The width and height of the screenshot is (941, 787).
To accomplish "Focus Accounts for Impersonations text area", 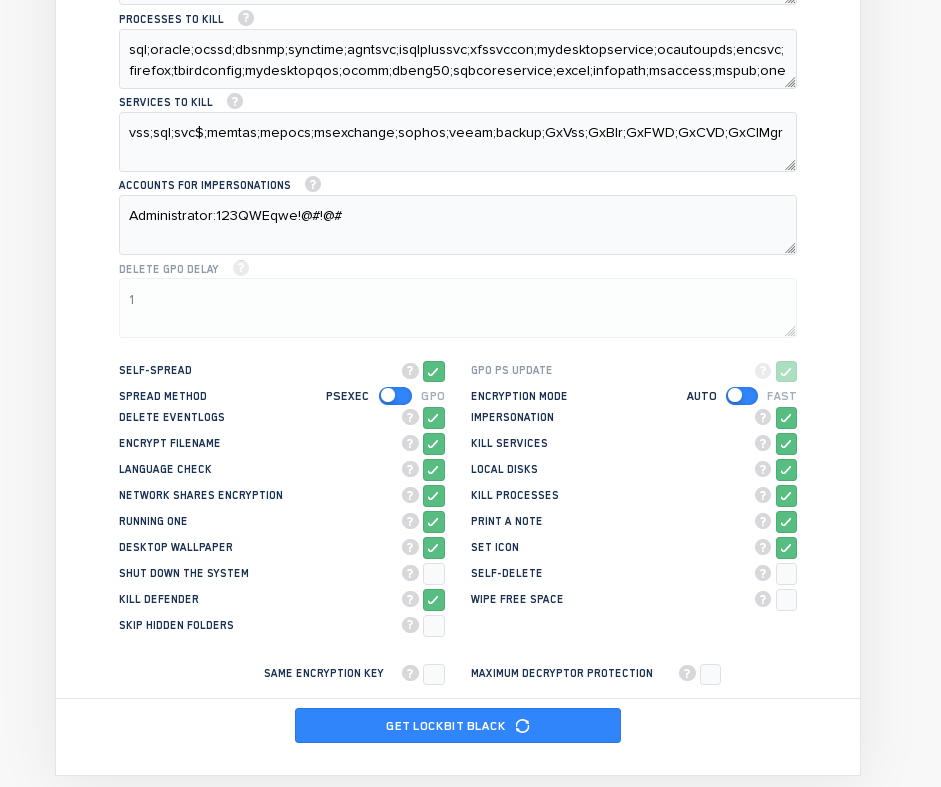I will point(458,225).
